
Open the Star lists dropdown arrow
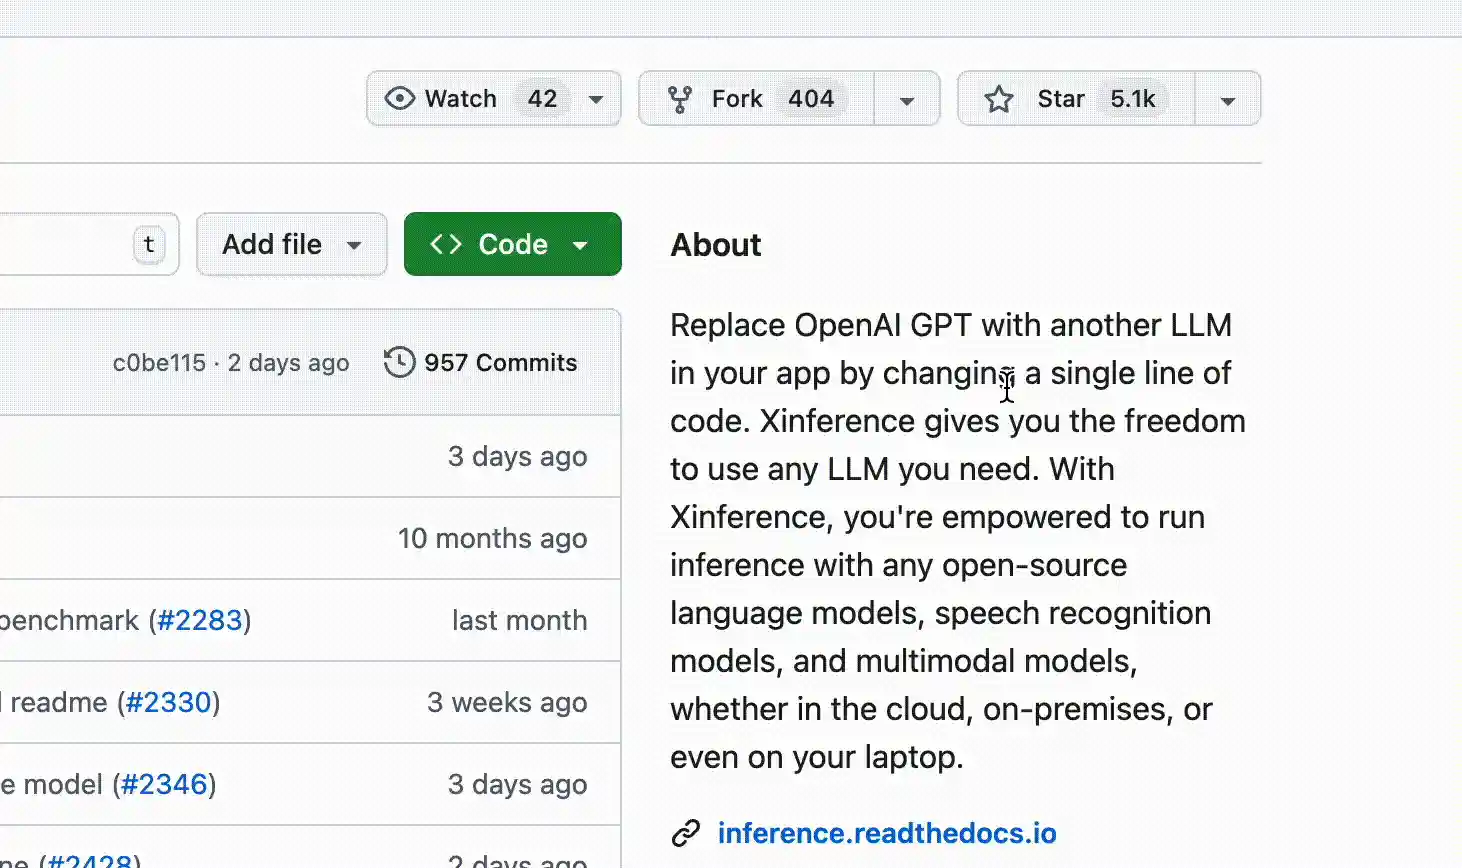pyautogui.click(x=1228, y=100)
